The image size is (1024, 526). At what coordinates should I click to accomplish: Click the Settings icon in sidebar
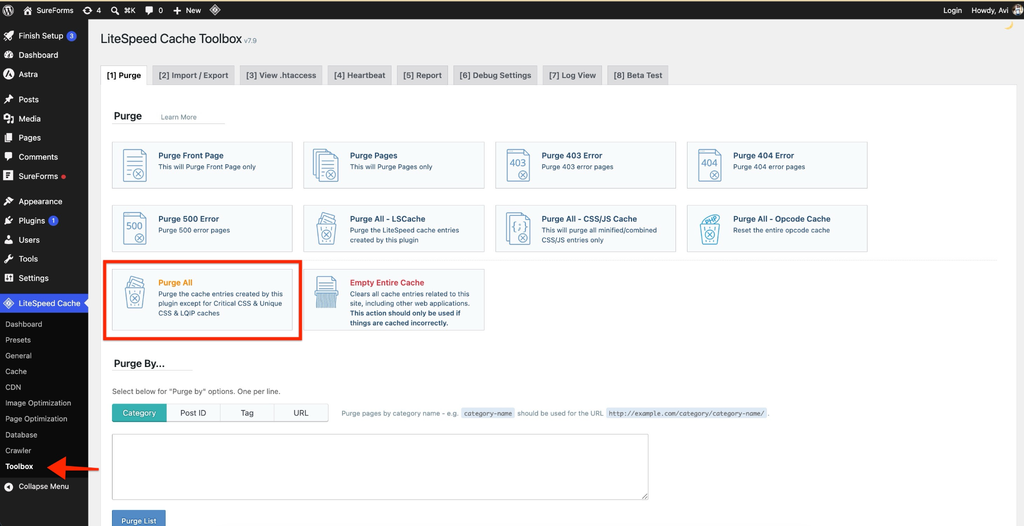pyautogui.click(x=8, y=278)
